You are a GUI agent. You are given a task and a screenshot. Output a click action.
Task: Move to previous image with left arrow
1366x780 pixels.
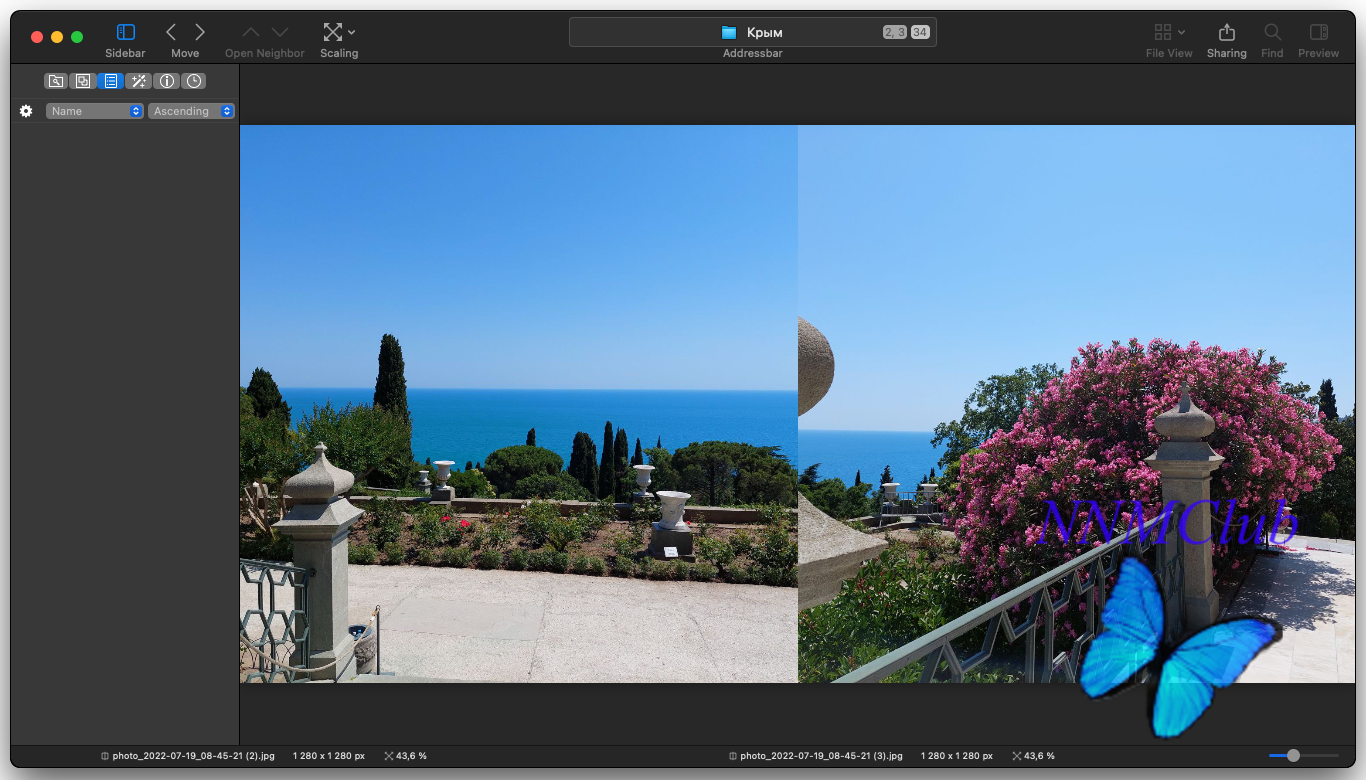tap(171, 32)
